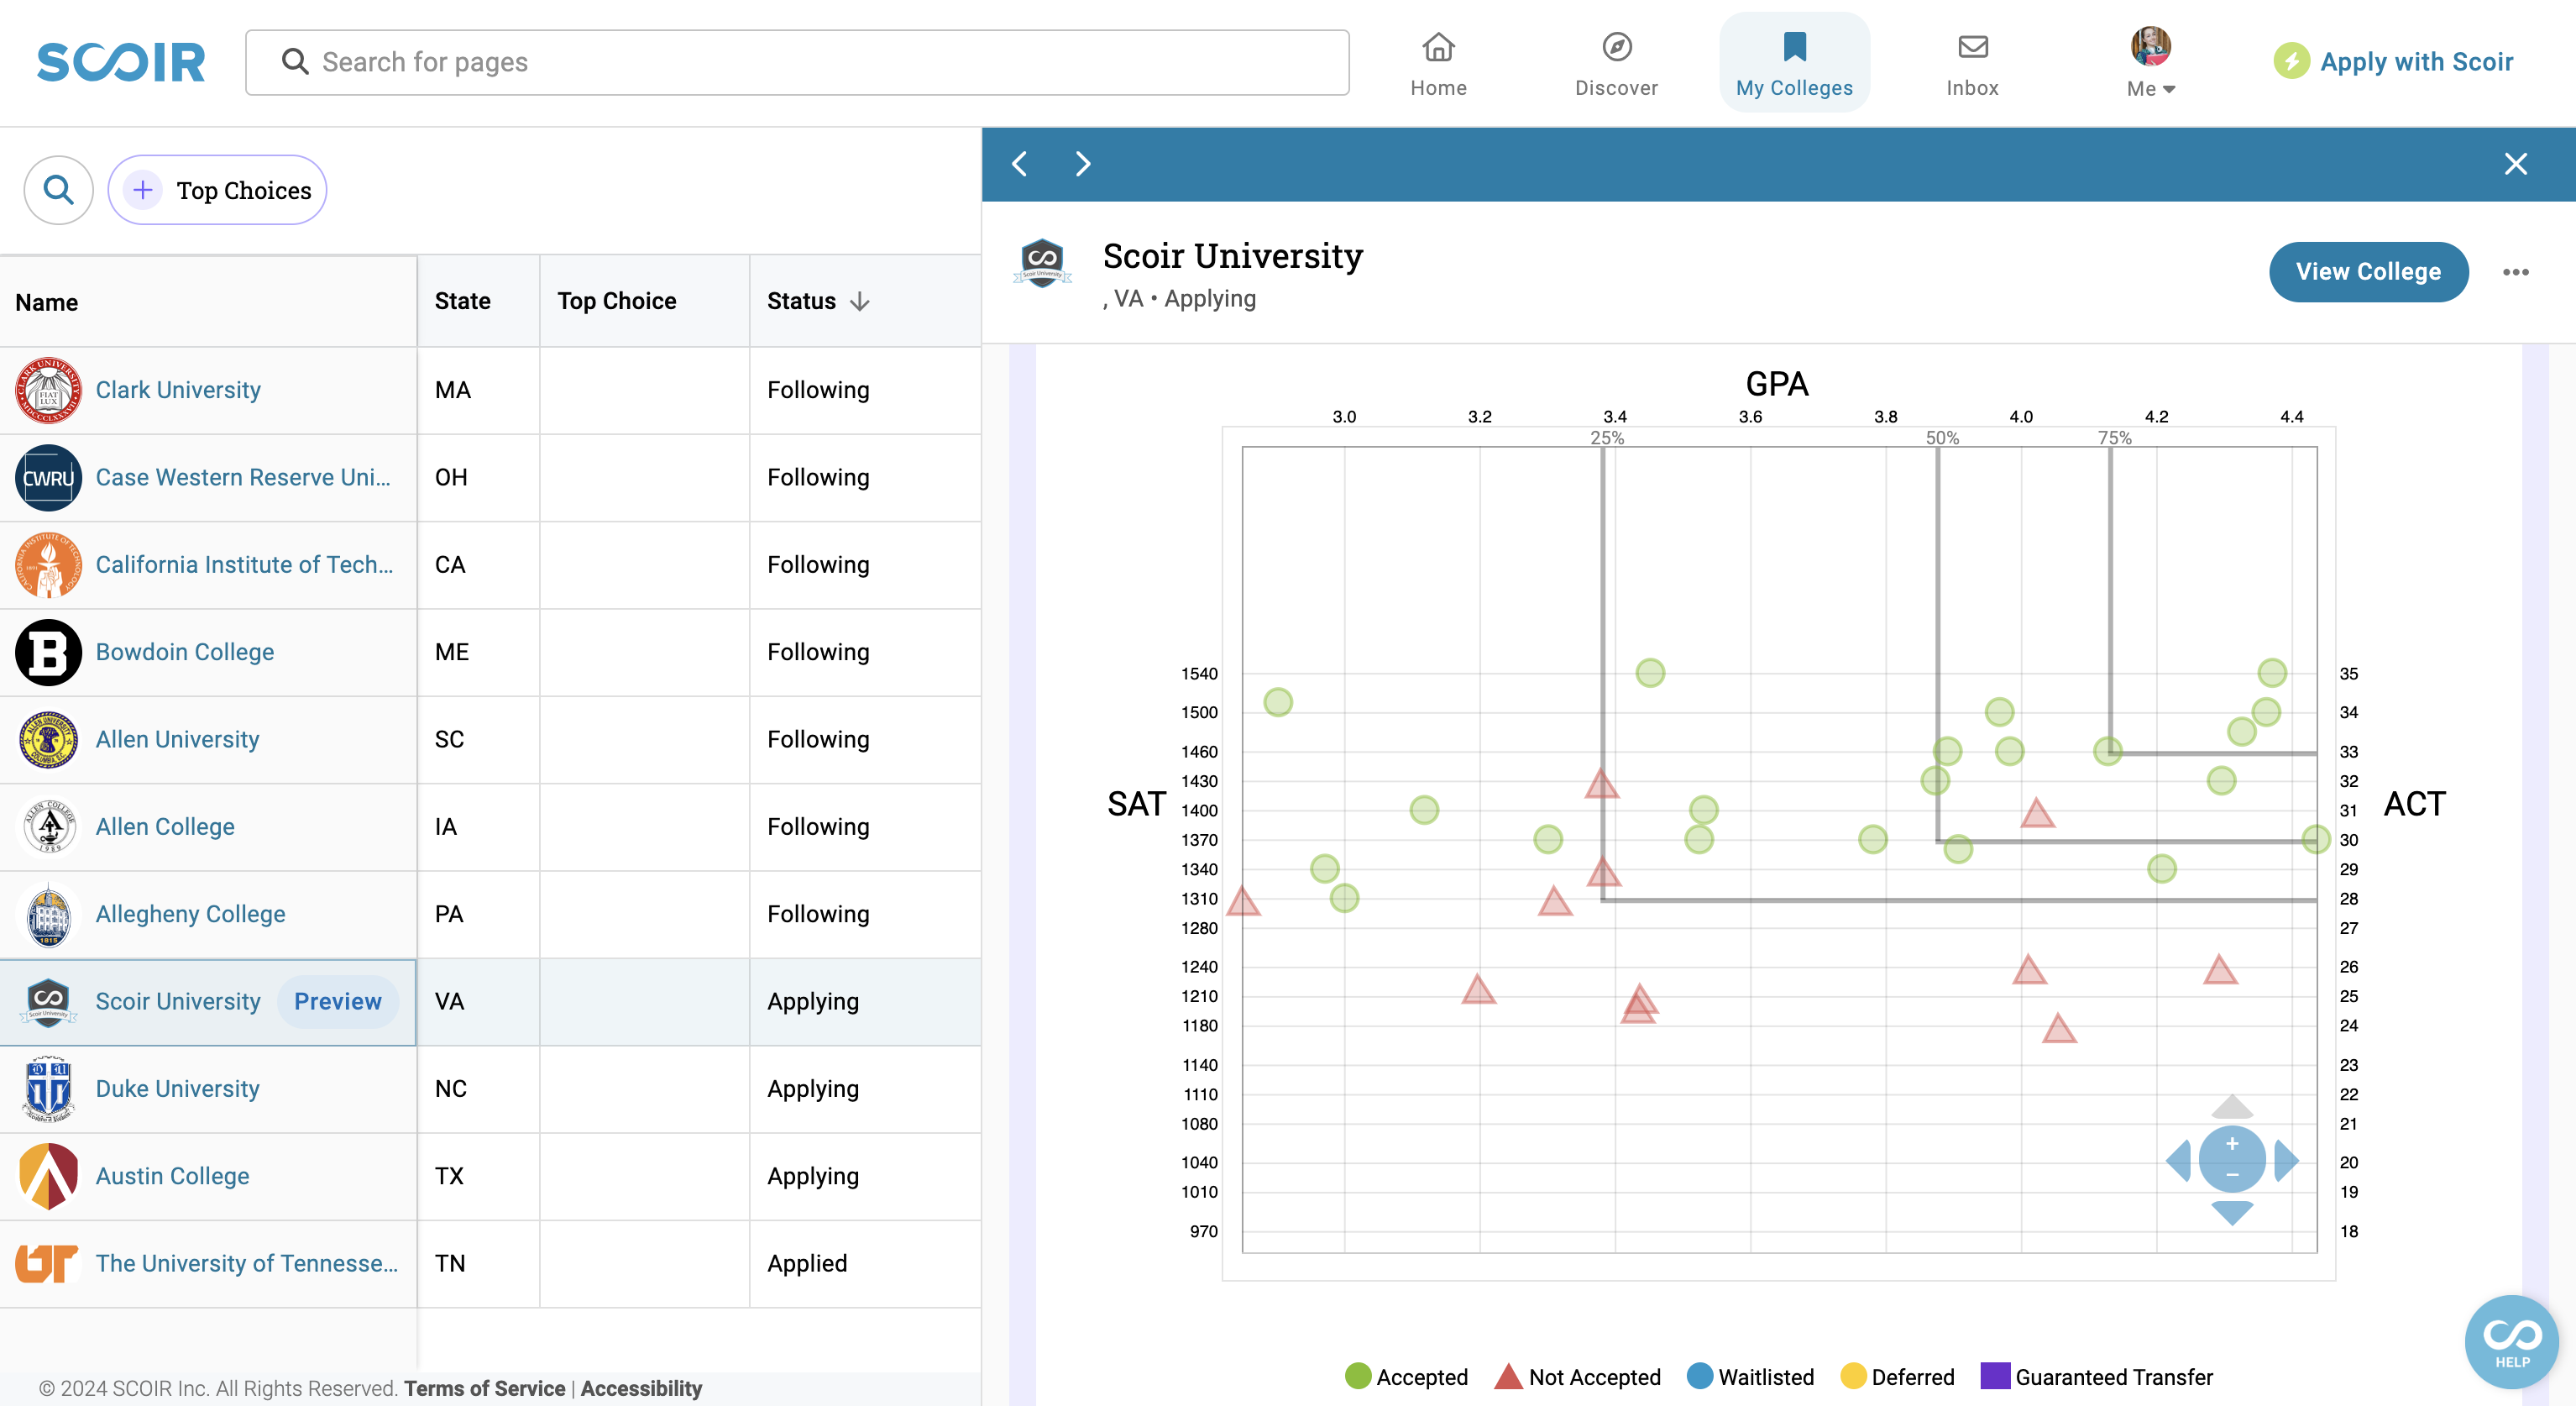
Task: Open the Terms of Service link
Action: (485, 1388)
